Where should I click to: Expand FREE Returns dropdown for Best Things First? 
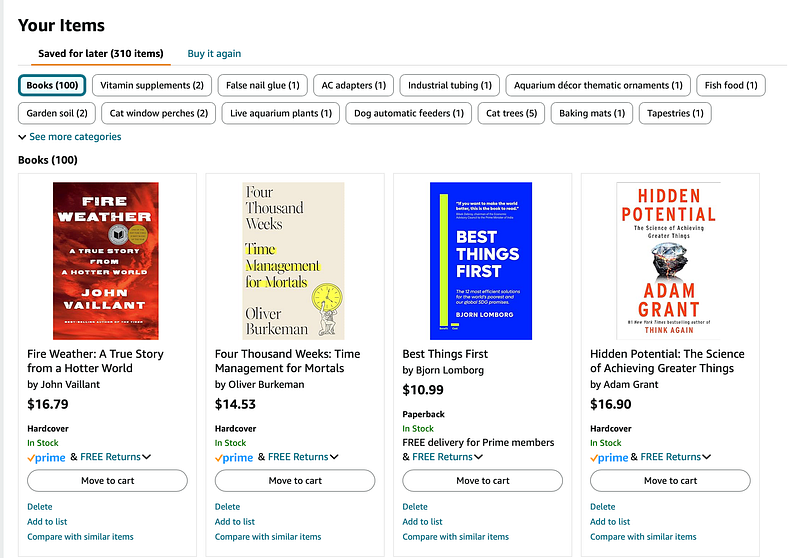pos(479,457)
